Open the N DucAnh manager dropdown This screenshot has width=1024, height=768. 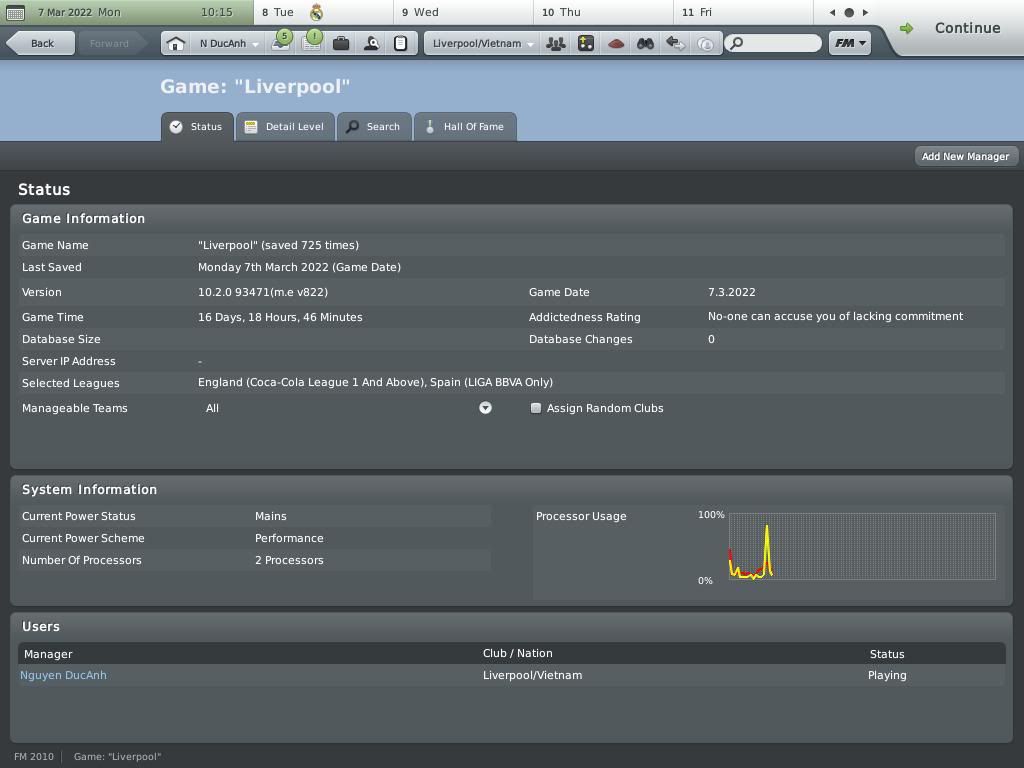(x=229, y=44)
